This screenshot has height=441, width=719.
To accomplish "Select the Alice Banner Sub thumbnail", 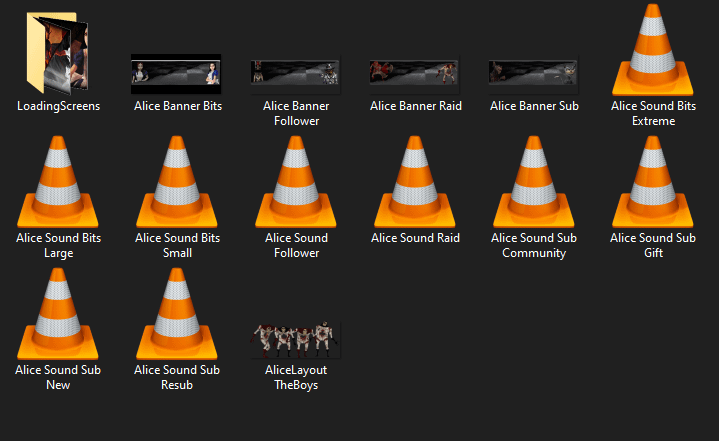I will pos(533,73).
